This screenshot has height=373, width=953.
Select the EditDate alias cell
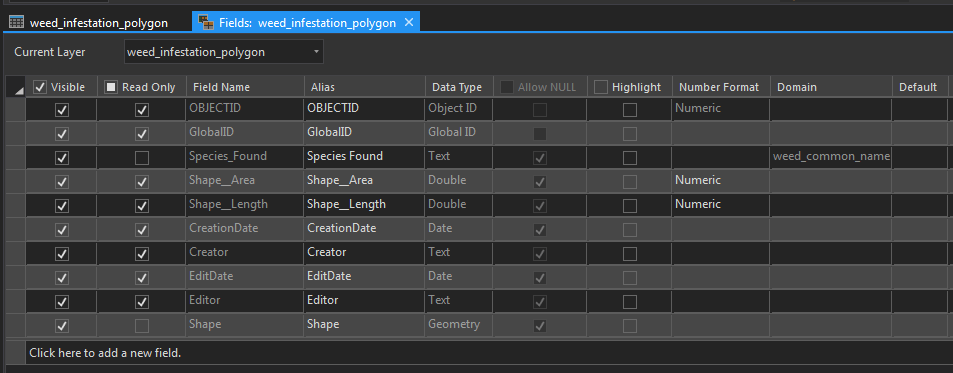365,276
